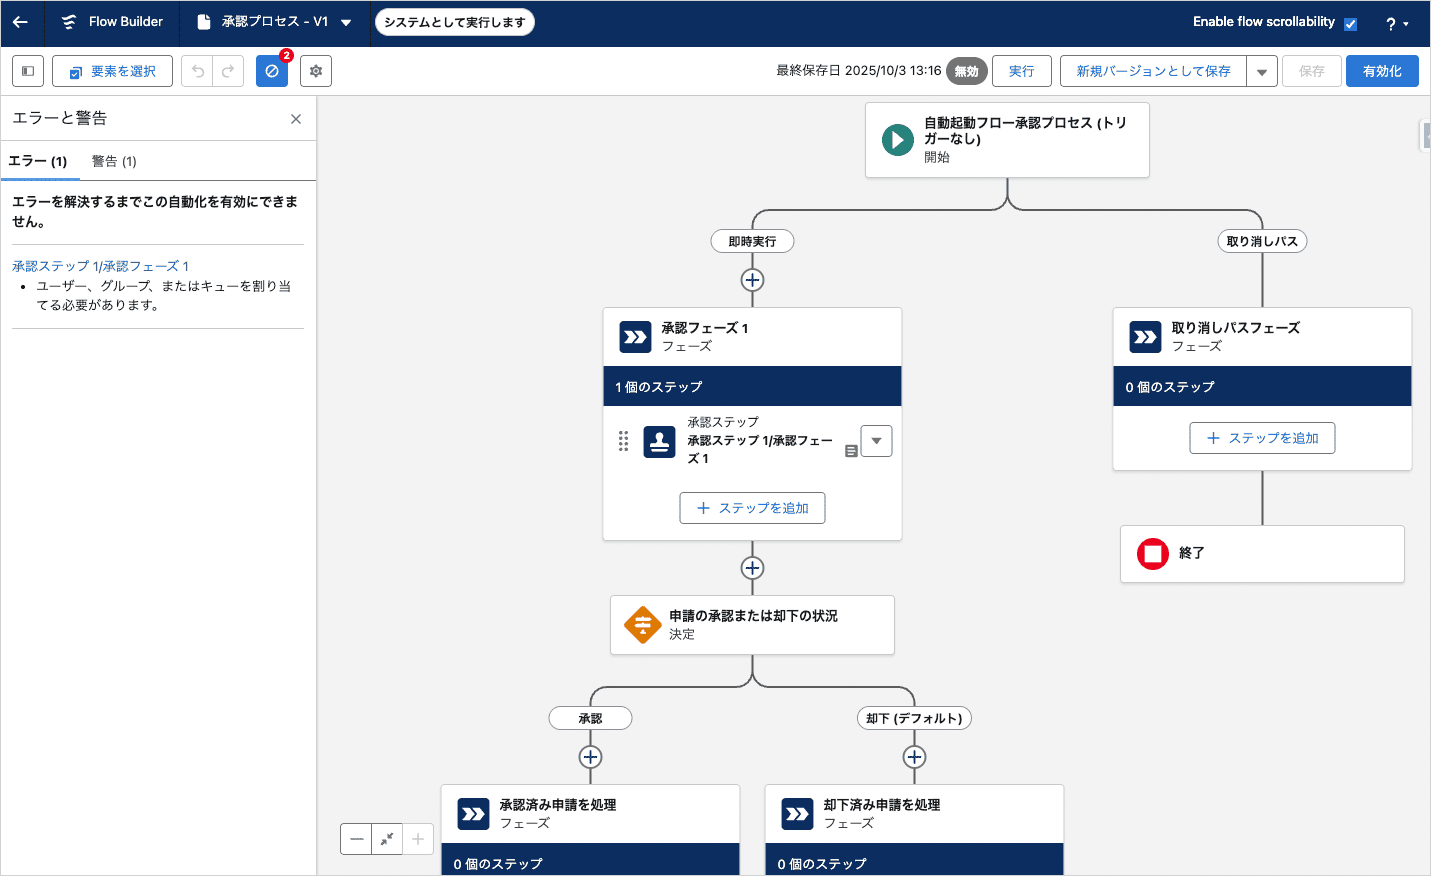Click the 申請の承認または却下の状況 decision icon

[x=642, y=625]
